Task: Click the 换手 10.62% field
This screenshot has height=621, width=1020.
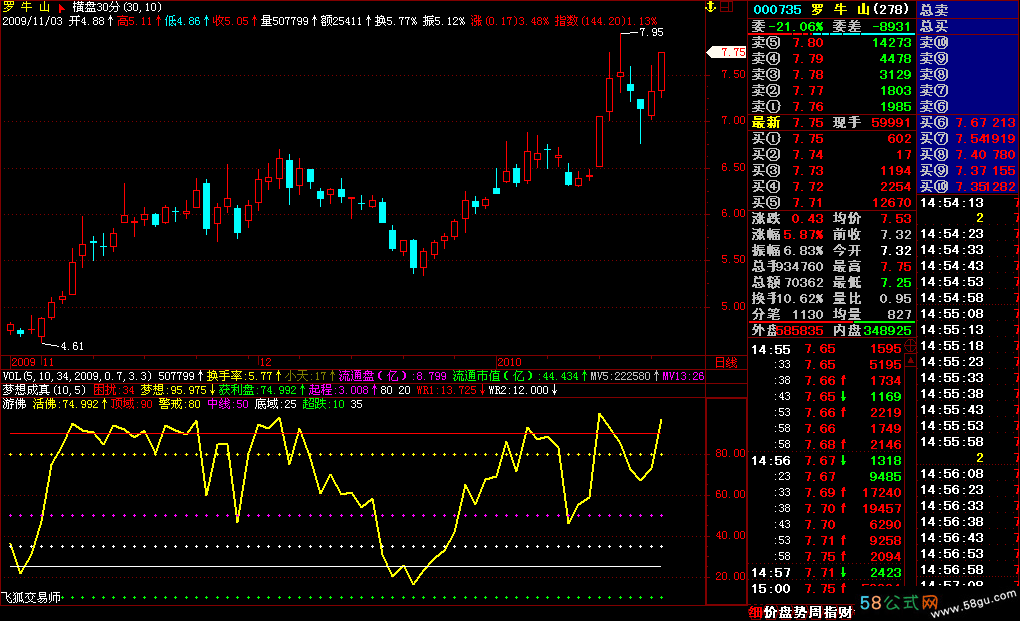Action: click(788, 298)
